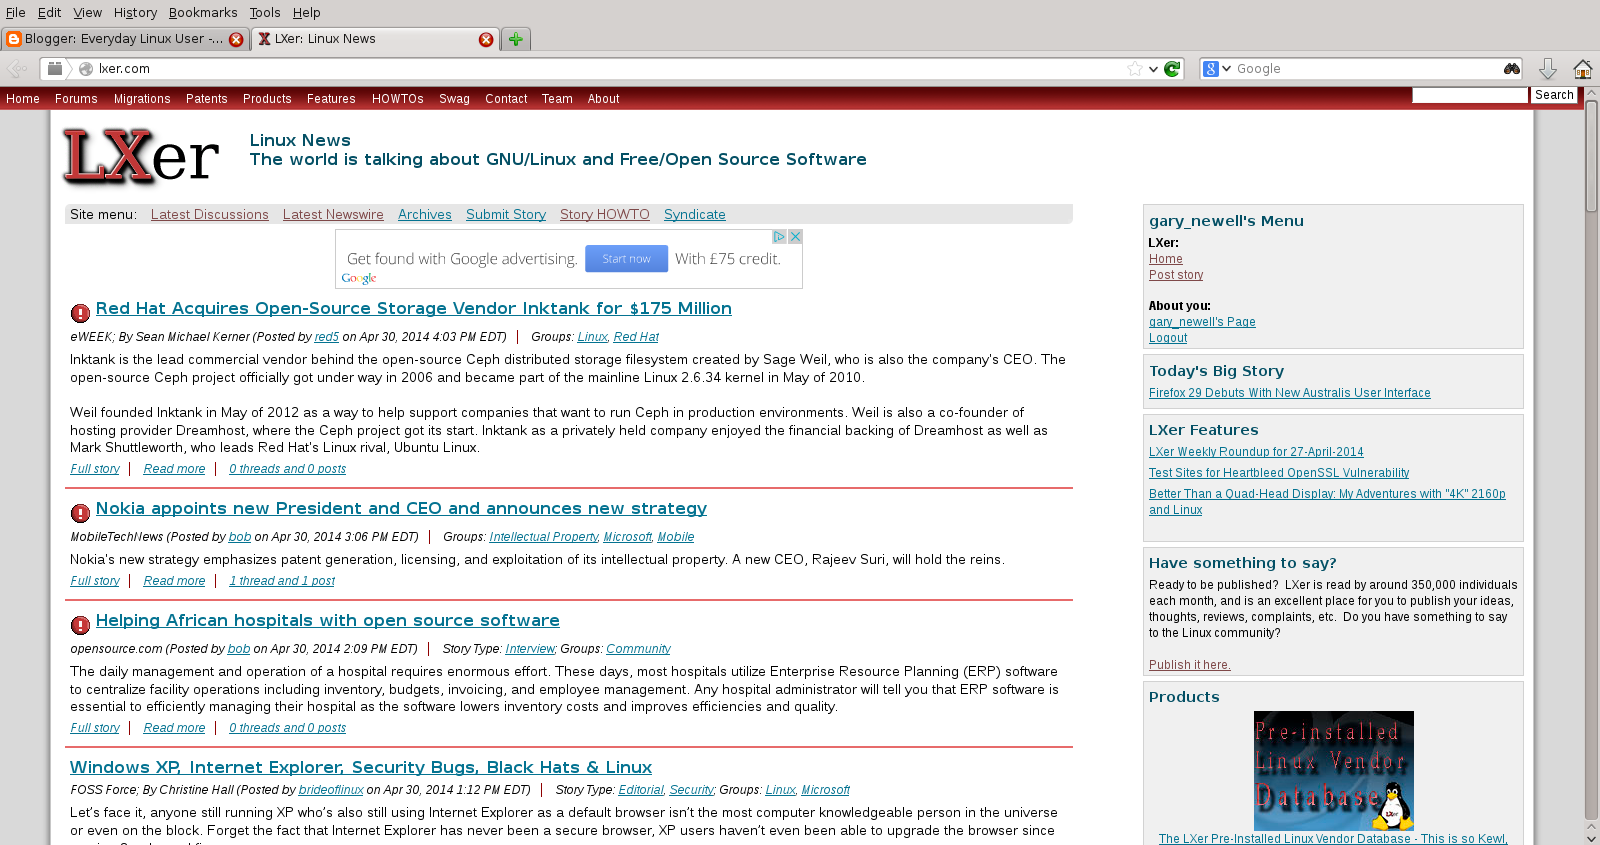Screen dimensions: 1600x845
Task: Open Swag in the red navigation bar
Action: click(x=454, y=99)
